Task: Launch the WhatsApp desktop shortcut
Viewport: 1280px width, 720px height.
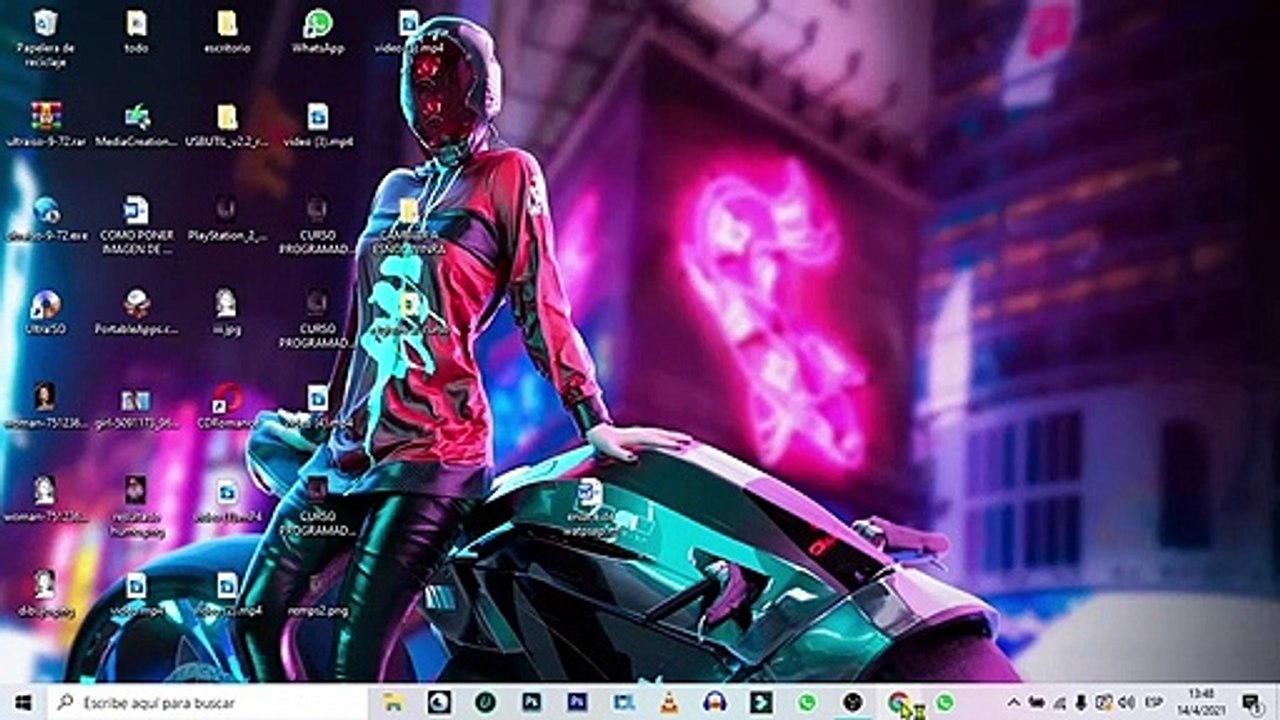Action: coord(318,31)
